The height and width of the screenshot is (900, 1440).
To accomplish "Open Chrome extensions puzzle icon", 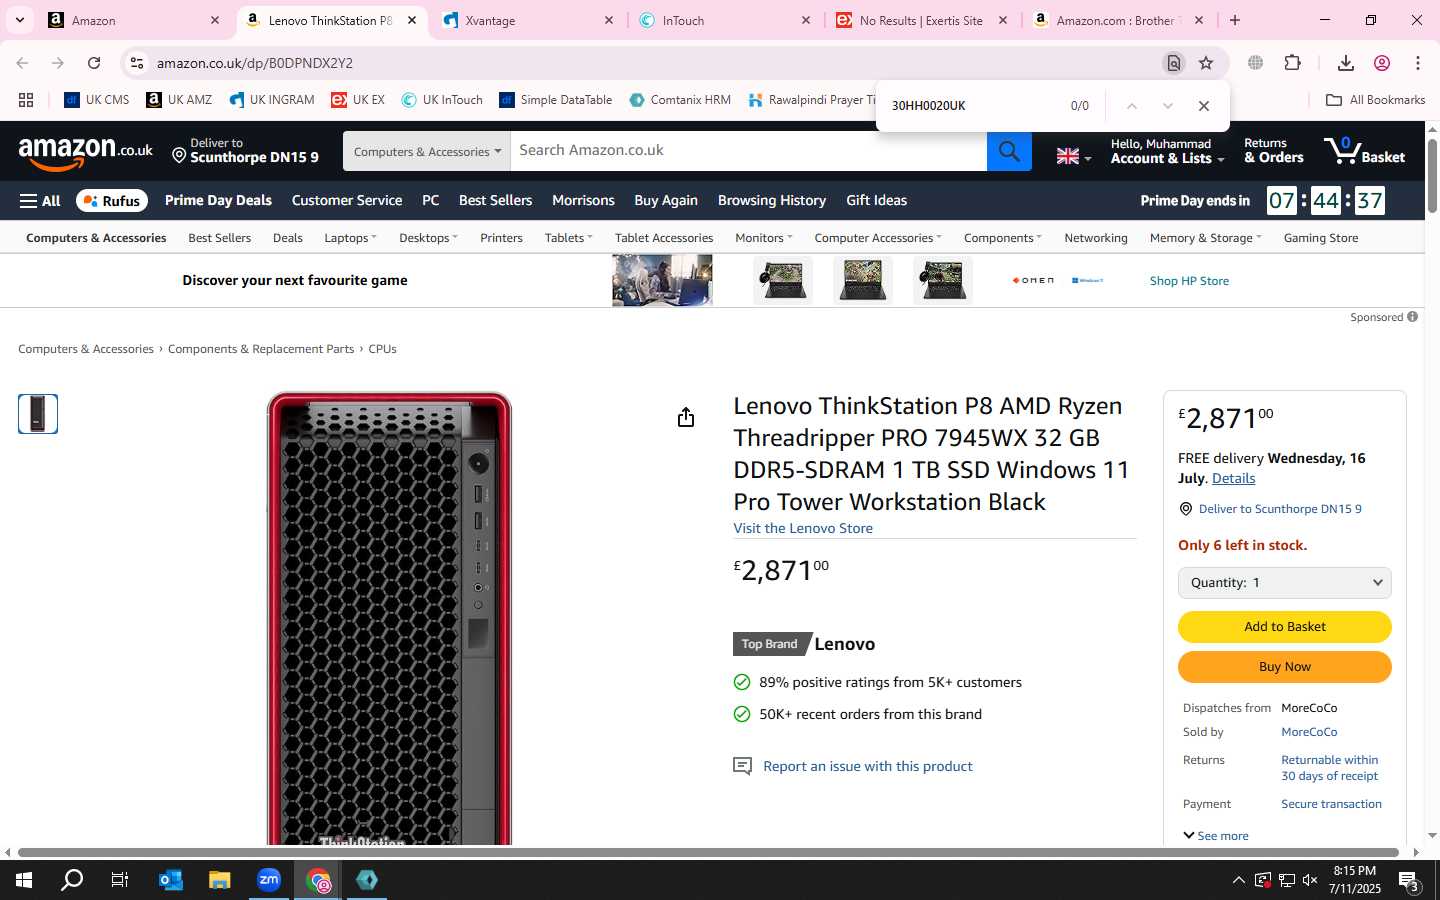I will pos(1292,63).
